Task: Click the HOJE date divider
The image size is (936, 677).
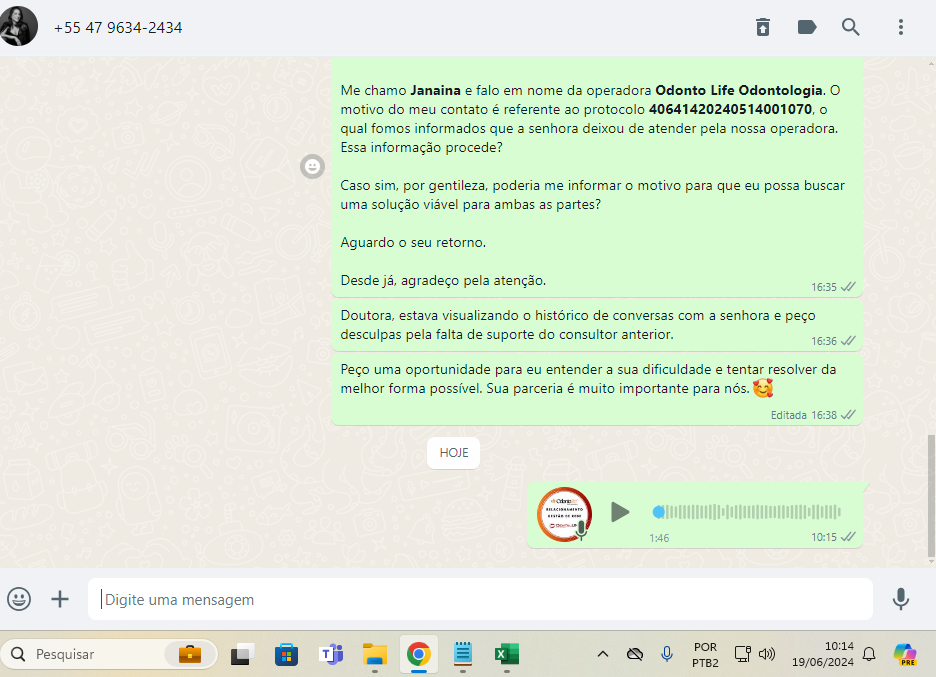Action: [454, 453]
